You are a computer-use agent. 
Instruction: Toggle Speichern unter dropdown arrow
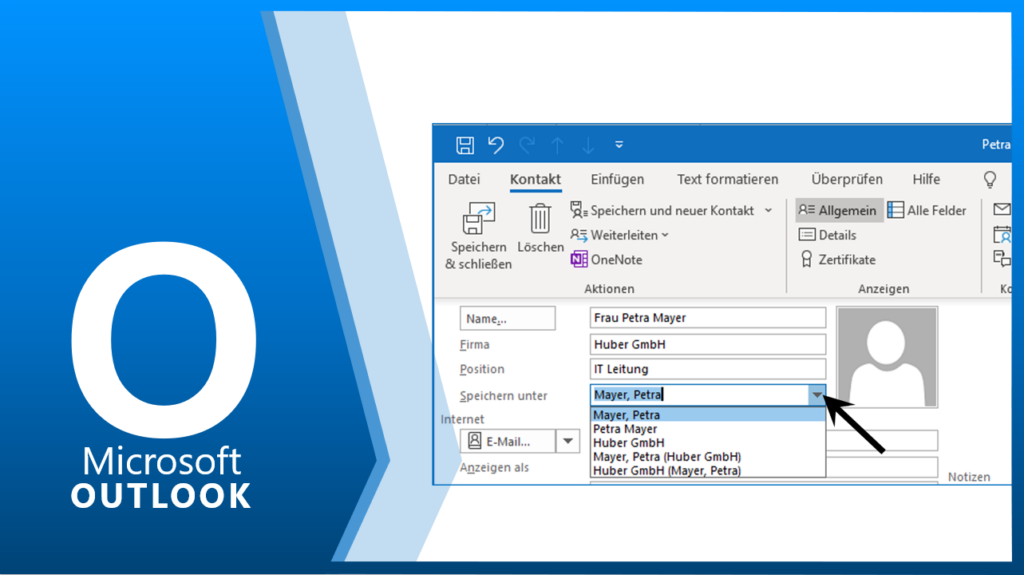[816, 395]
